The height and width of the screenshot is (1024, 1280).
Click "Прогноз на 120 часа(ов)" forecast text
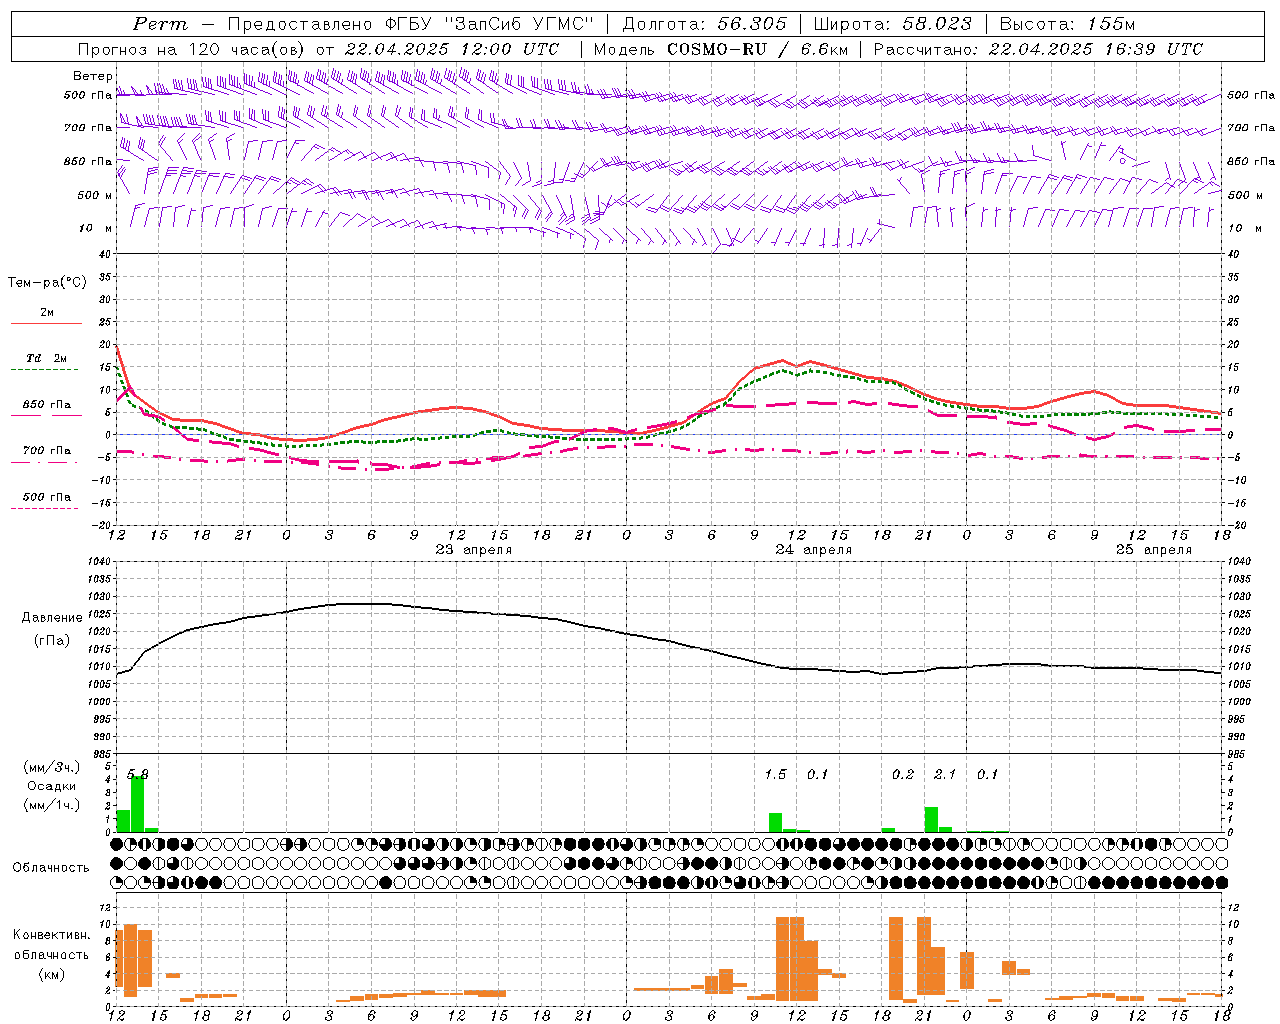(193, 49)
